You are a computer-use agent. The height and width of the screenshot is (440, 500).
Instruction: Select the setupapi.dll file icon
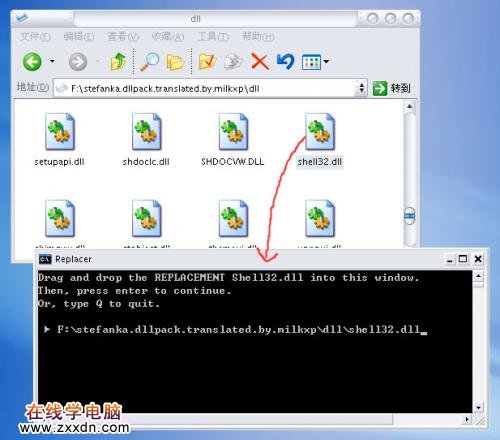(x=60, y=131)
